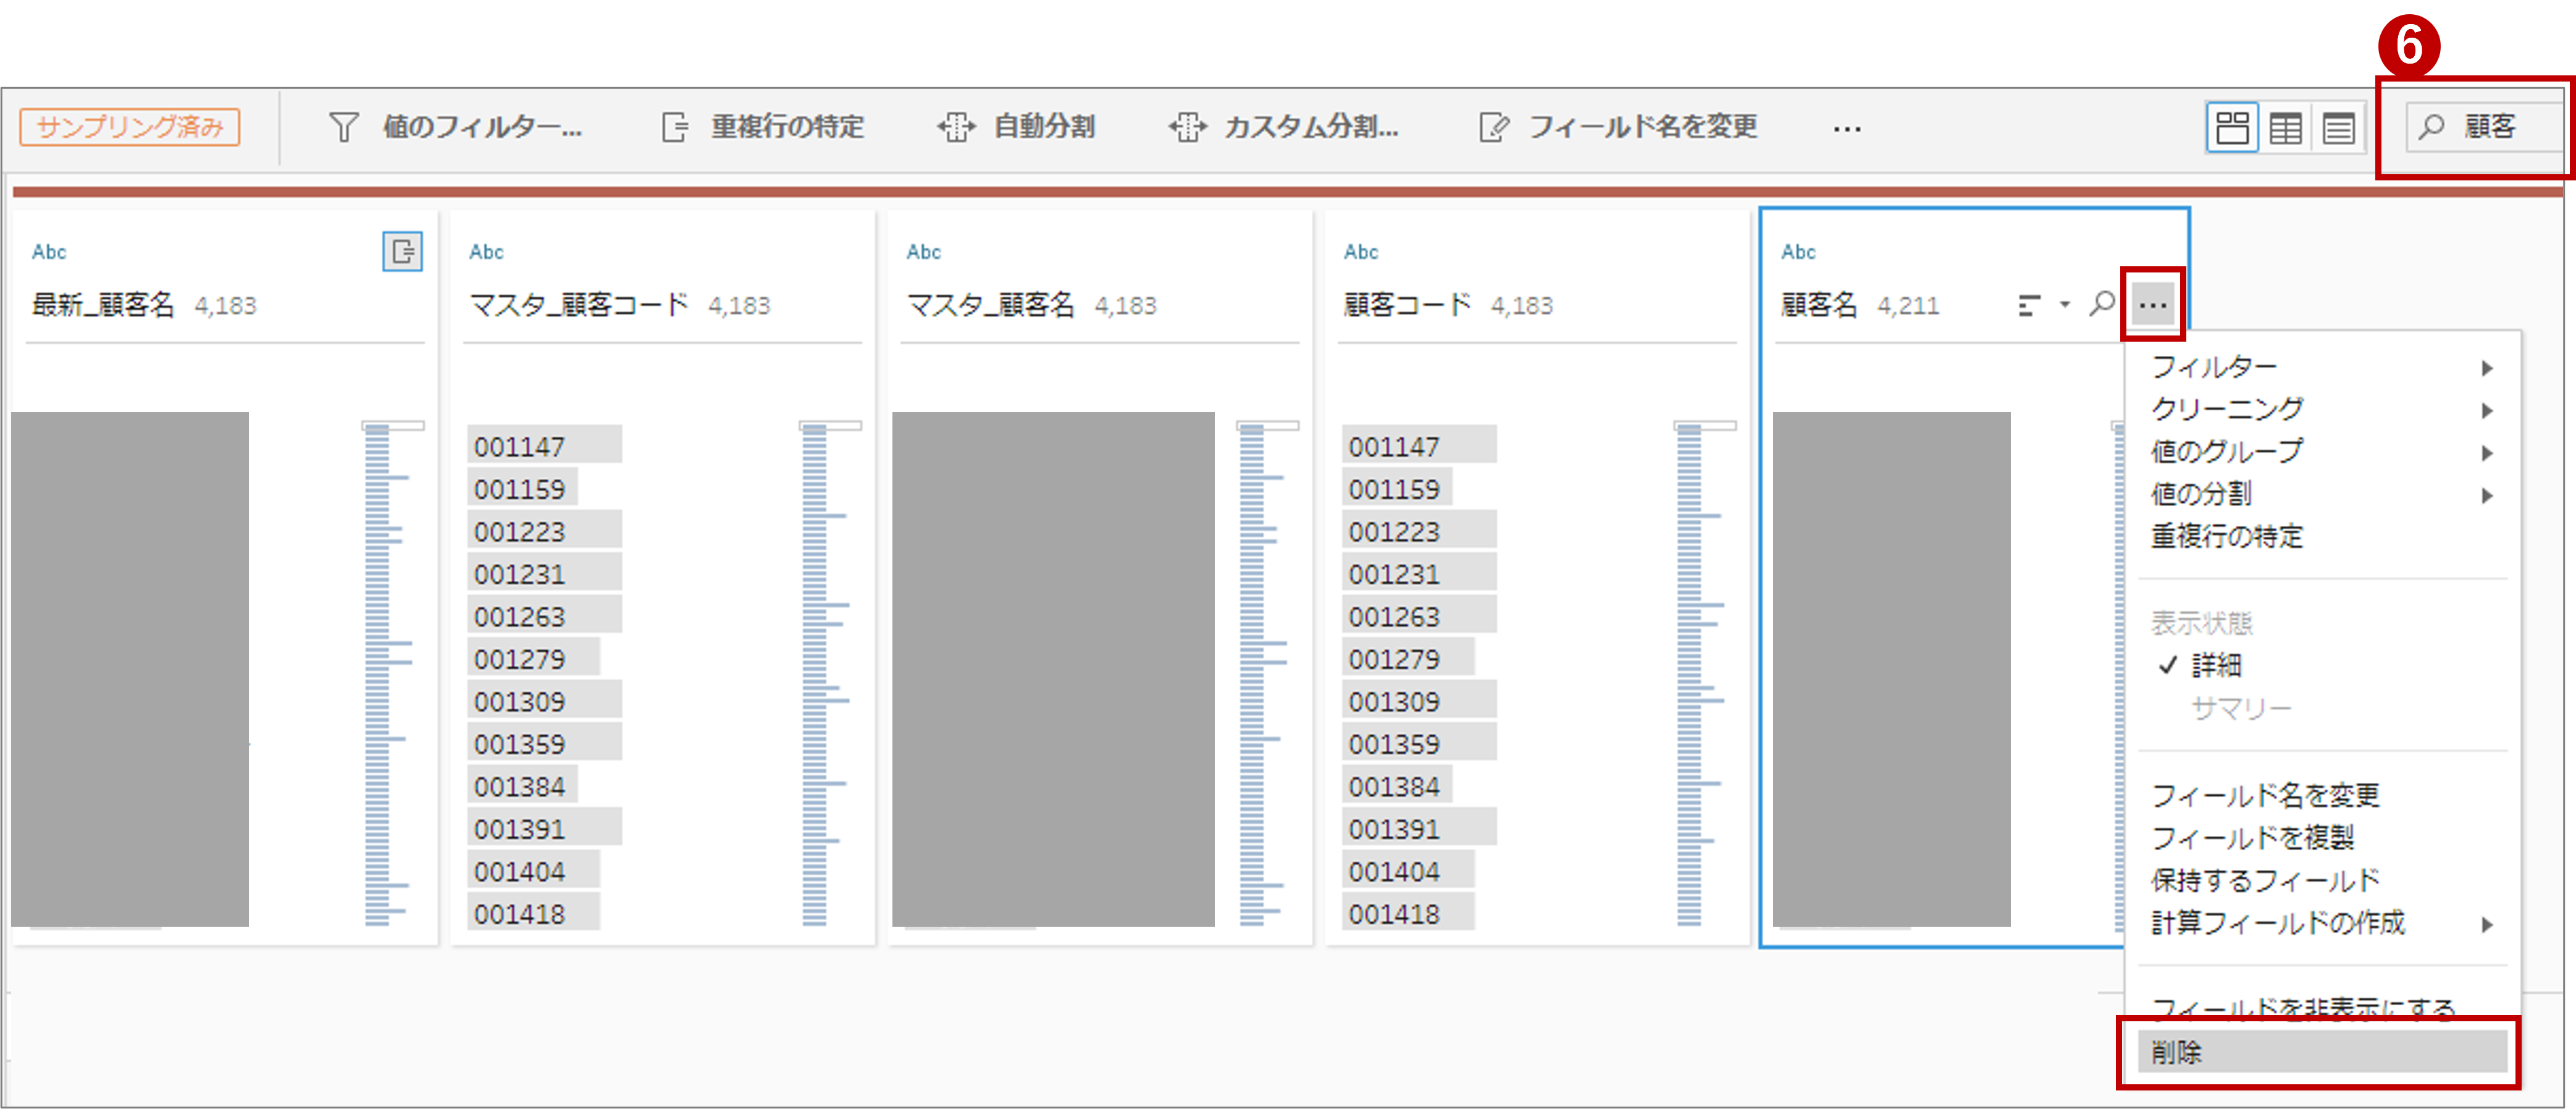Select value 001159 in 顧客コード card
This screenshot has width=2576, height=1109.
(x=1397, y=489)
